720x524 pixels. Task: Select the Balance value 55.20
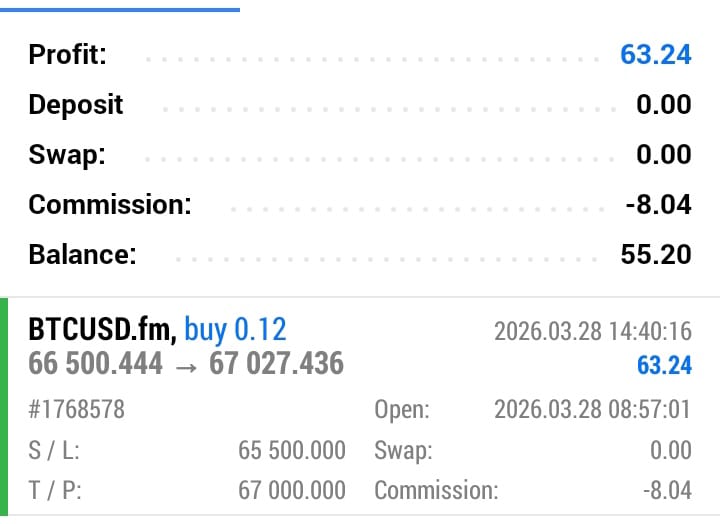[655, 254]
